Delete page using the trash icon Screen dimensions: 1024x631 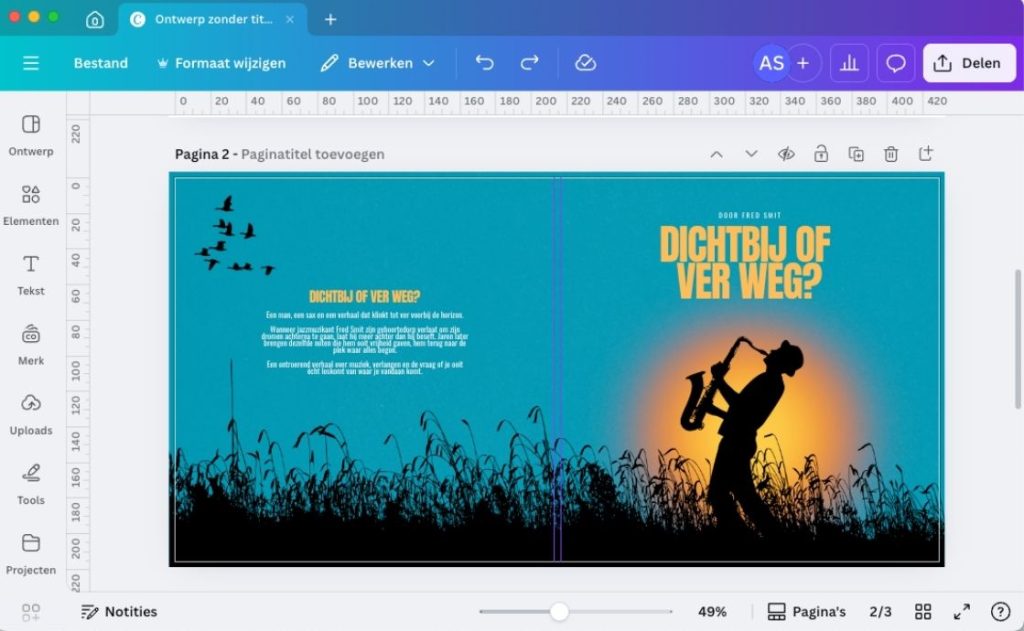coord(891,154)
